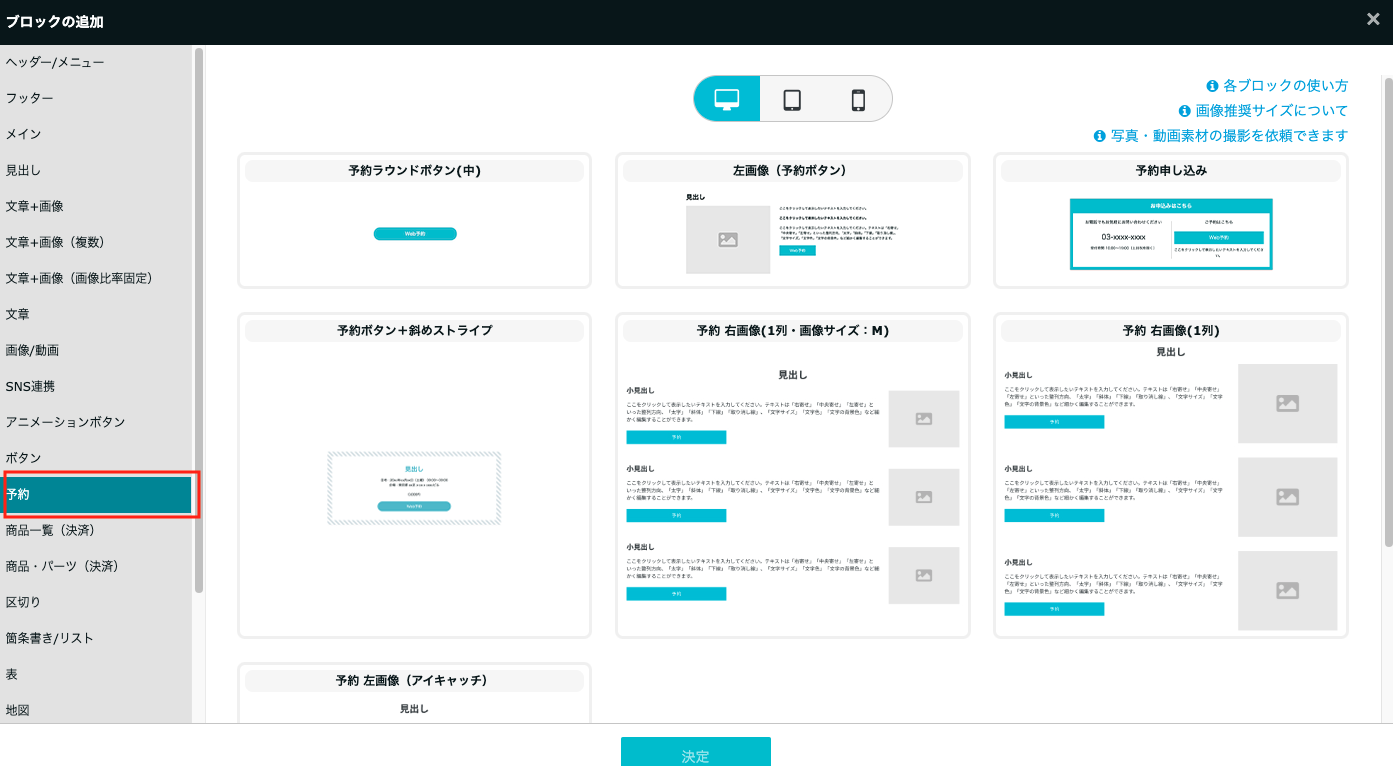Click the 決定 confirm button

coord(696,752)
